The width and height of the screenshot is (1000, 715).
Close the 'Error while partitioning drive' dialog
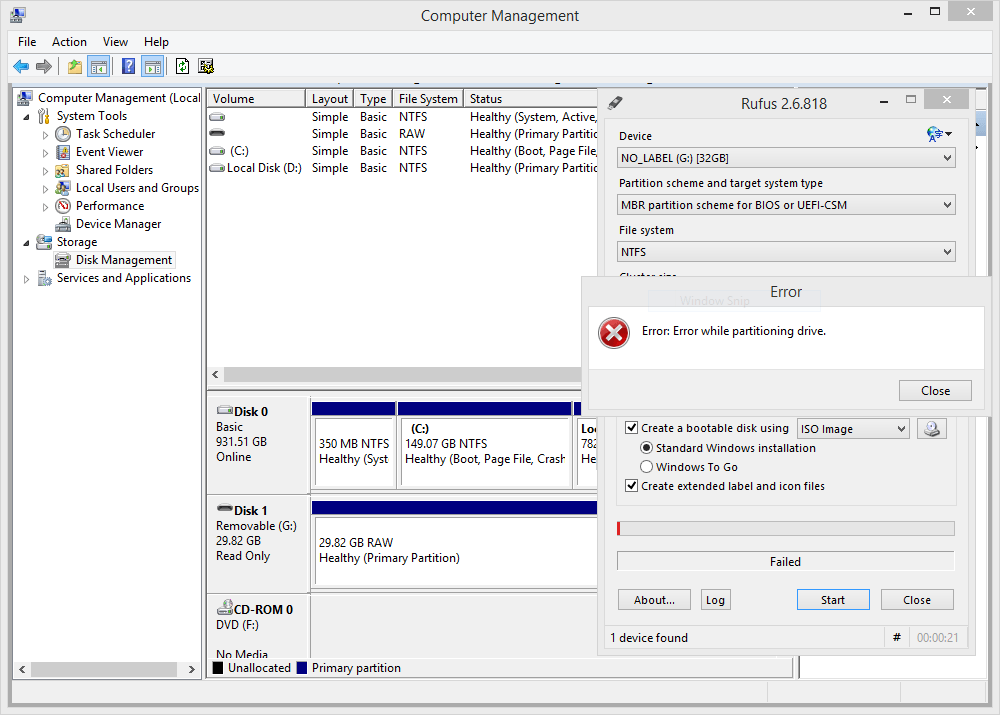[935, 390]
